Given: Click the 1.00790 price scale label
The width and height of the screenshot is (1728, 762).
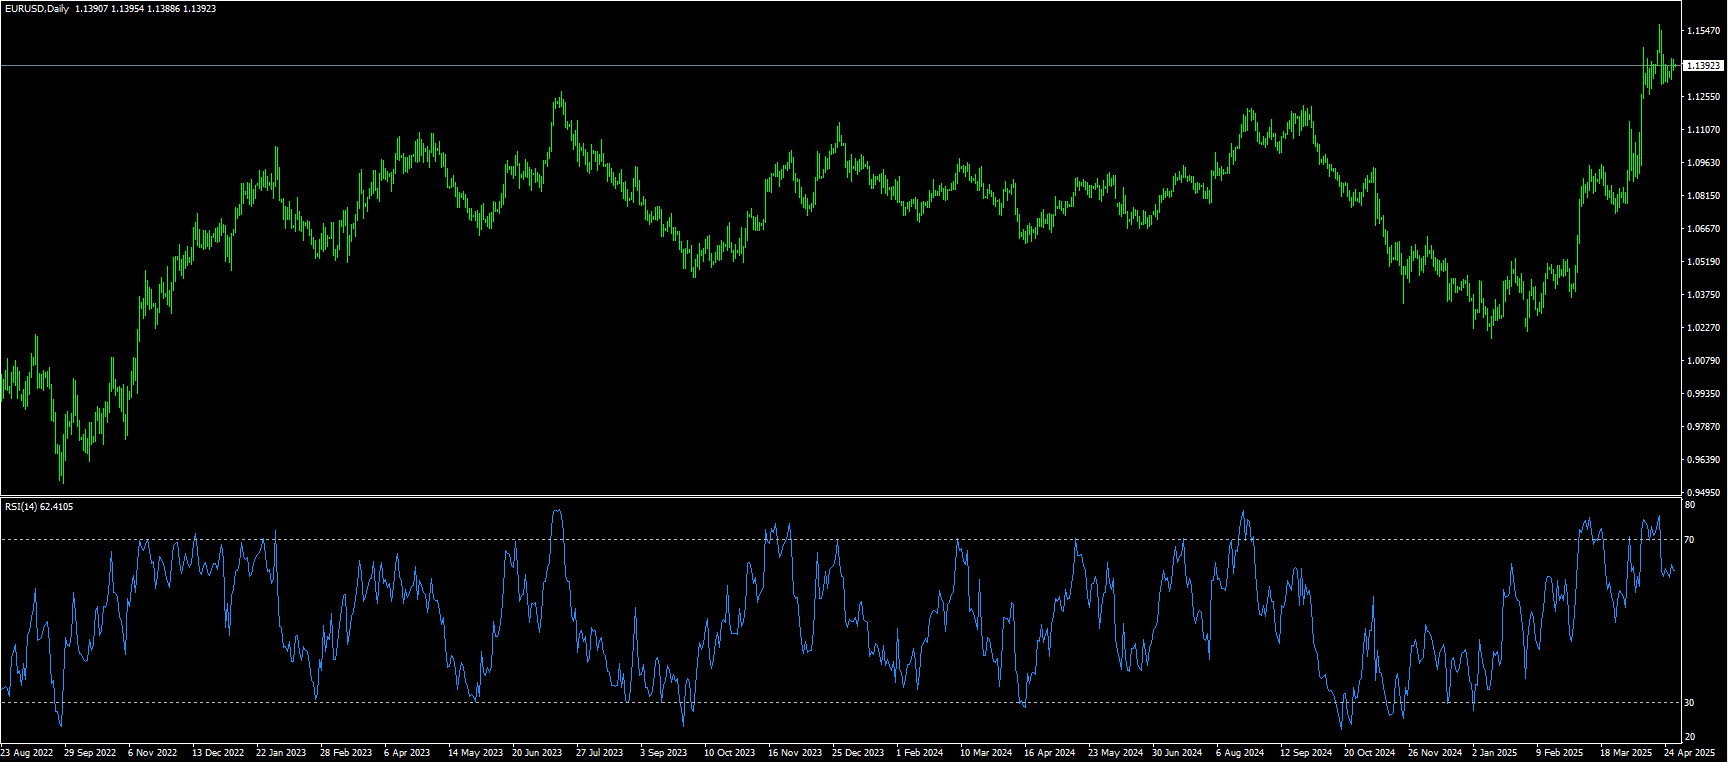Looking at the screenshot, I should click(x=1703, y=361).
